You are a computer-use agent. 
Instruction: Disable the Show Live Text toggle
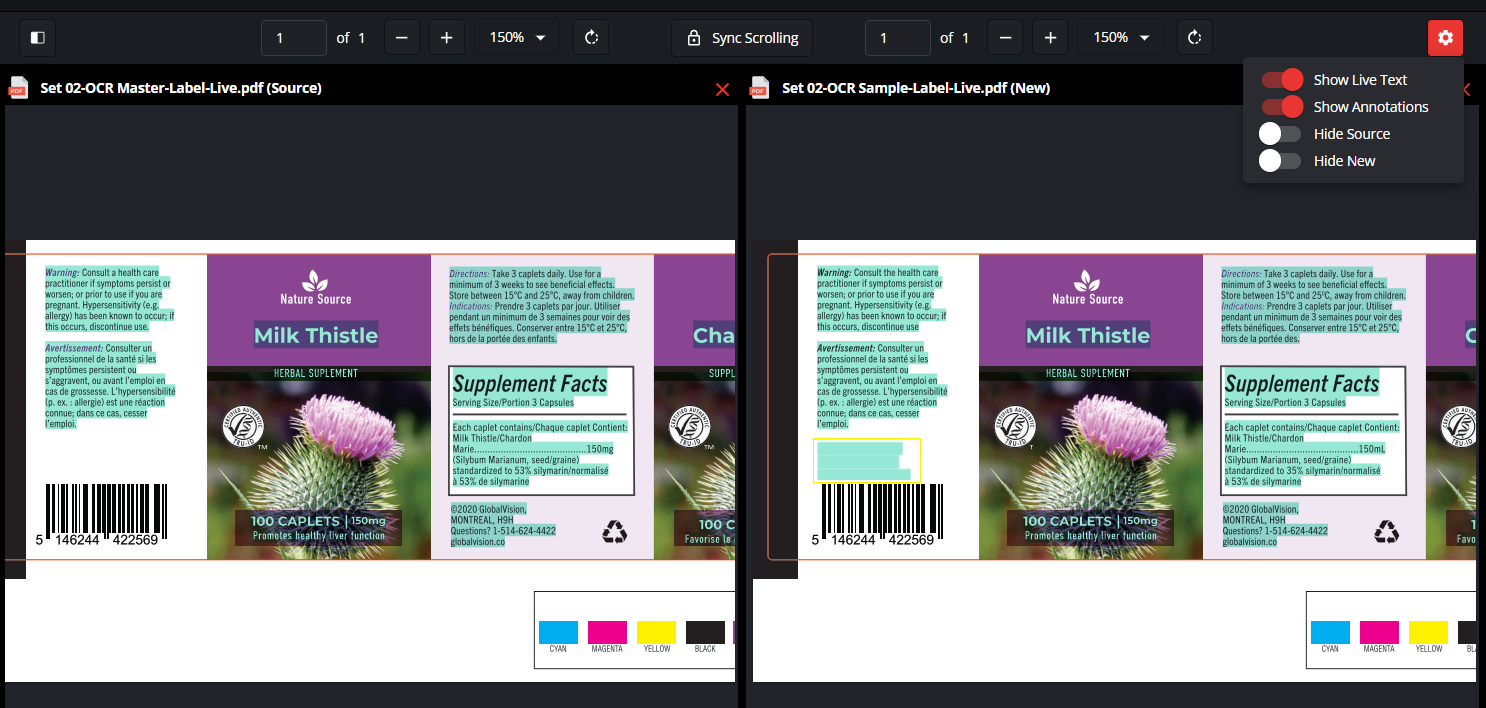click(x=1281, y=80)
